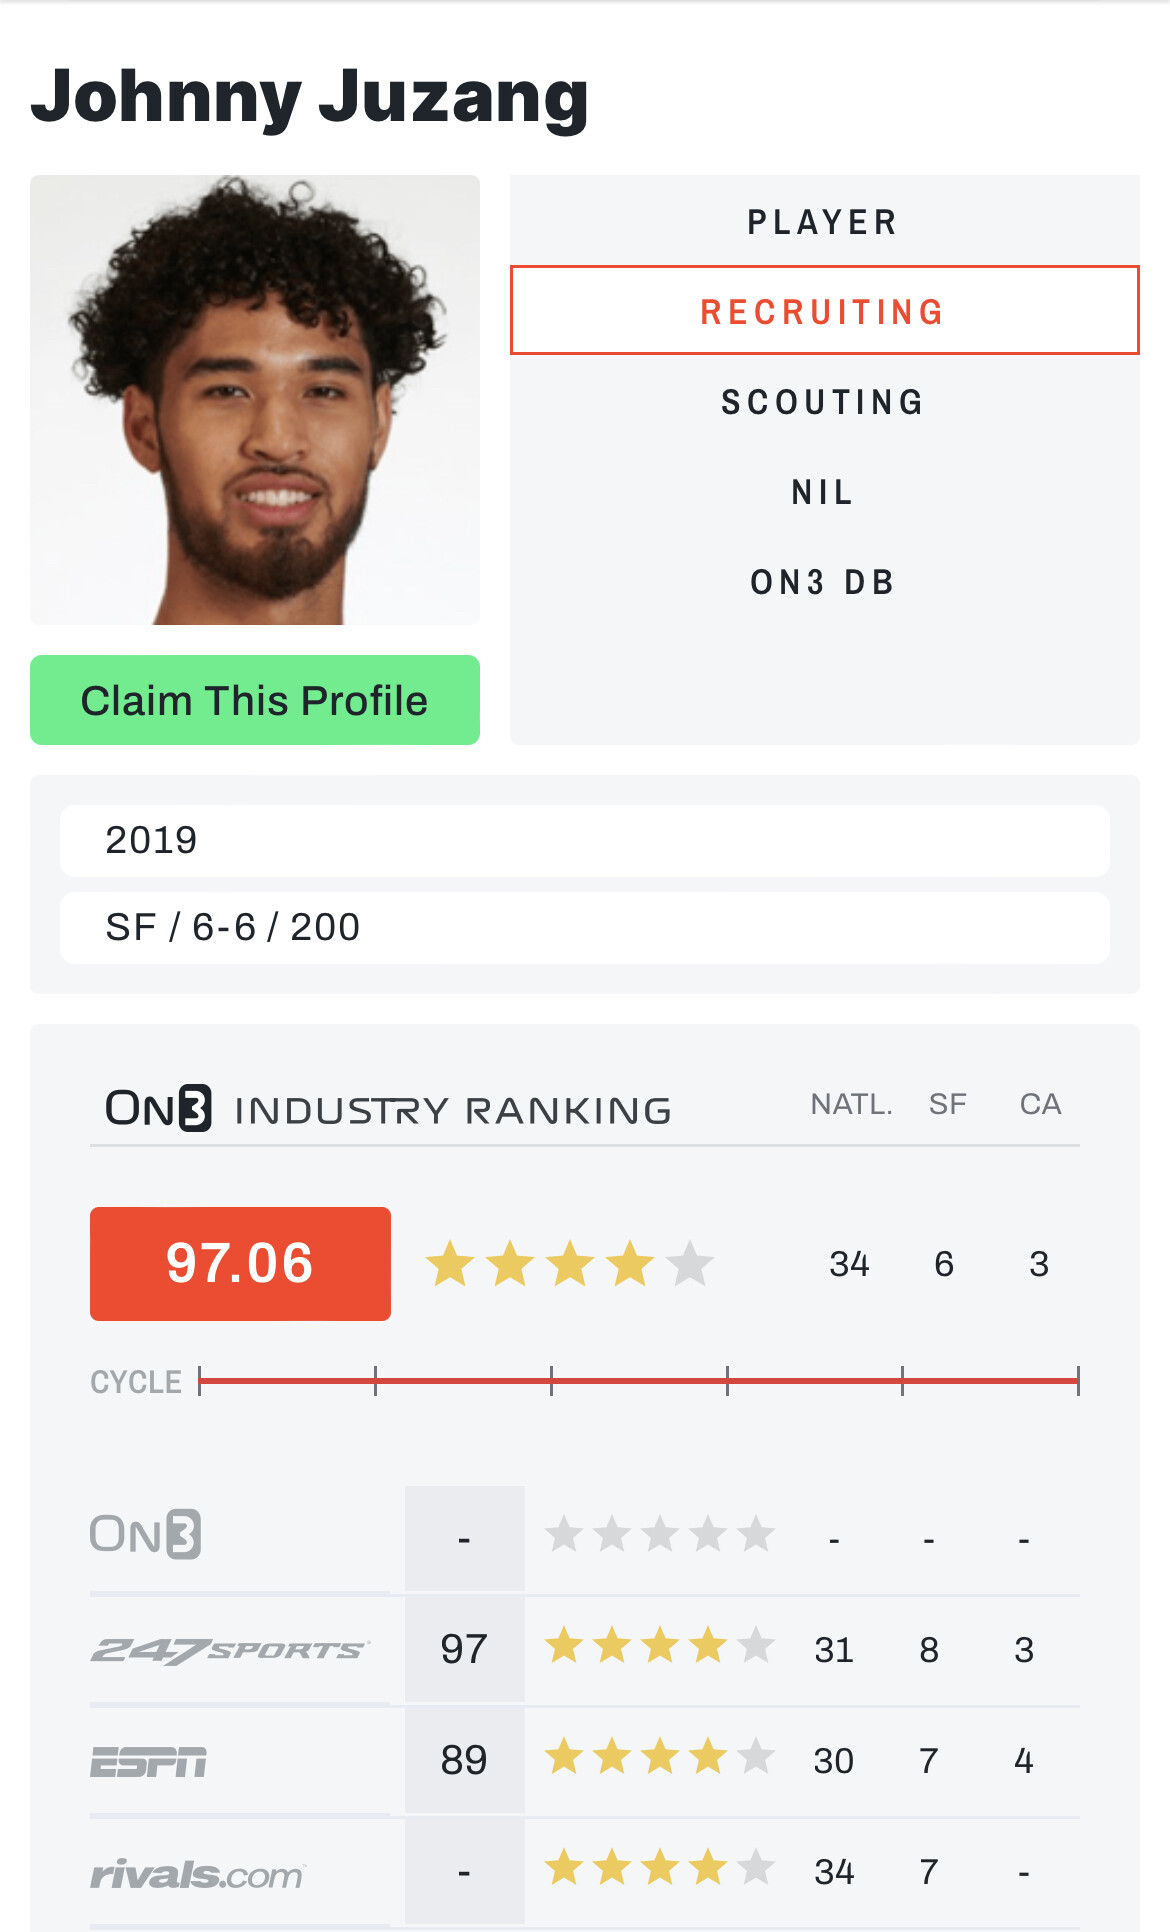Go to the On3 DB tab

(824, 582)
